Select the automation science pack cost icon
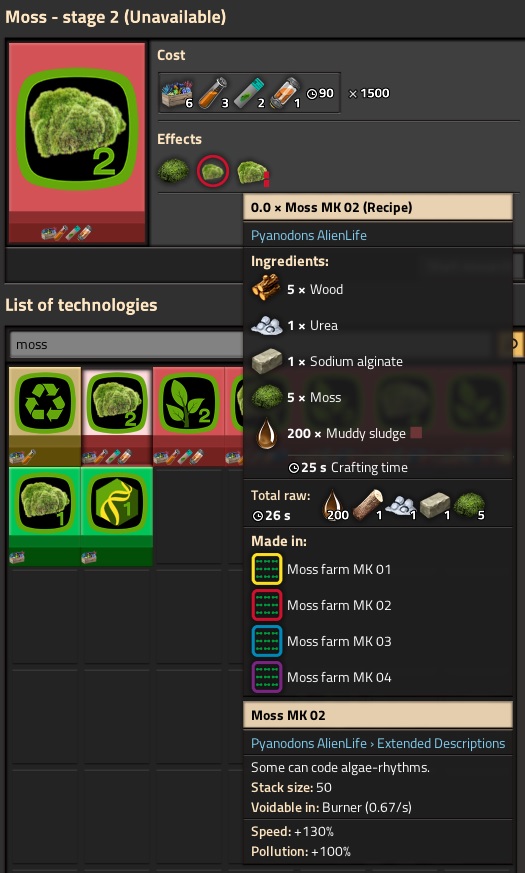Screen dimensions: 525x873 coord(177,93)
